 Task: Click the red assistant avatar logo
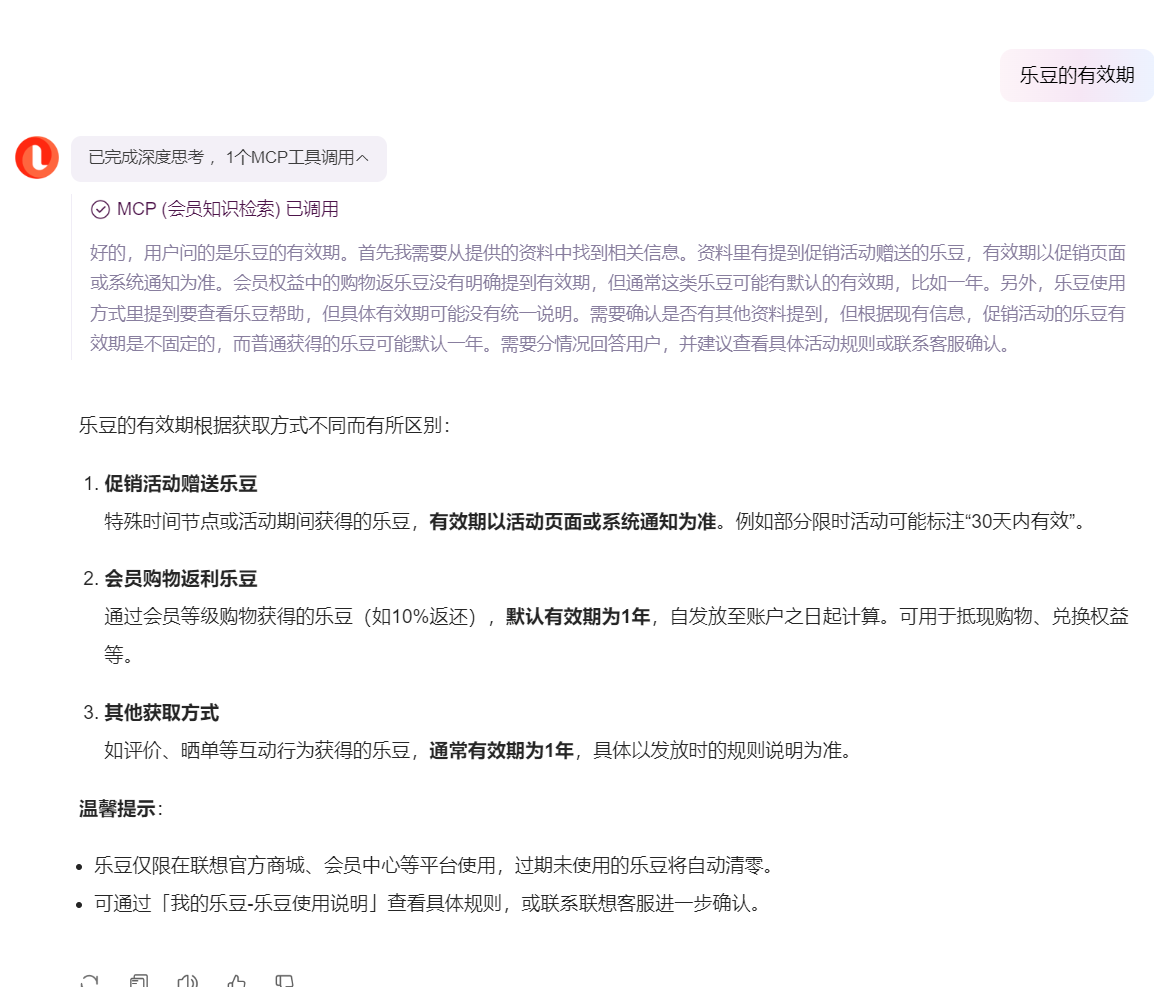pos(37,158)
